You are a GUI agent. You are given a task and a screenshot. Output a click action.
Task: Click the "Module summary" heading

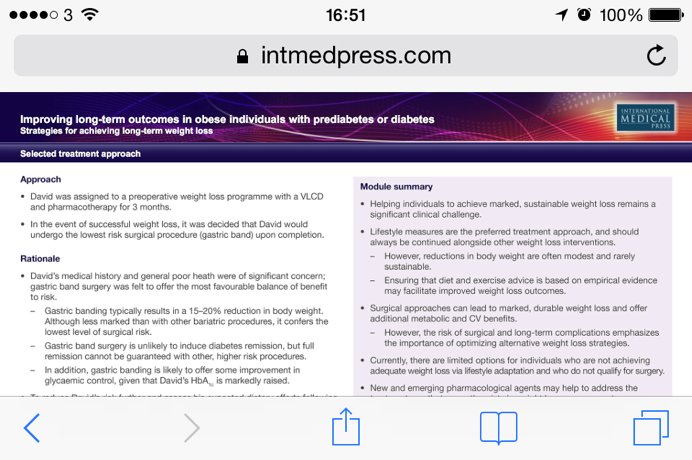point(396,187)
